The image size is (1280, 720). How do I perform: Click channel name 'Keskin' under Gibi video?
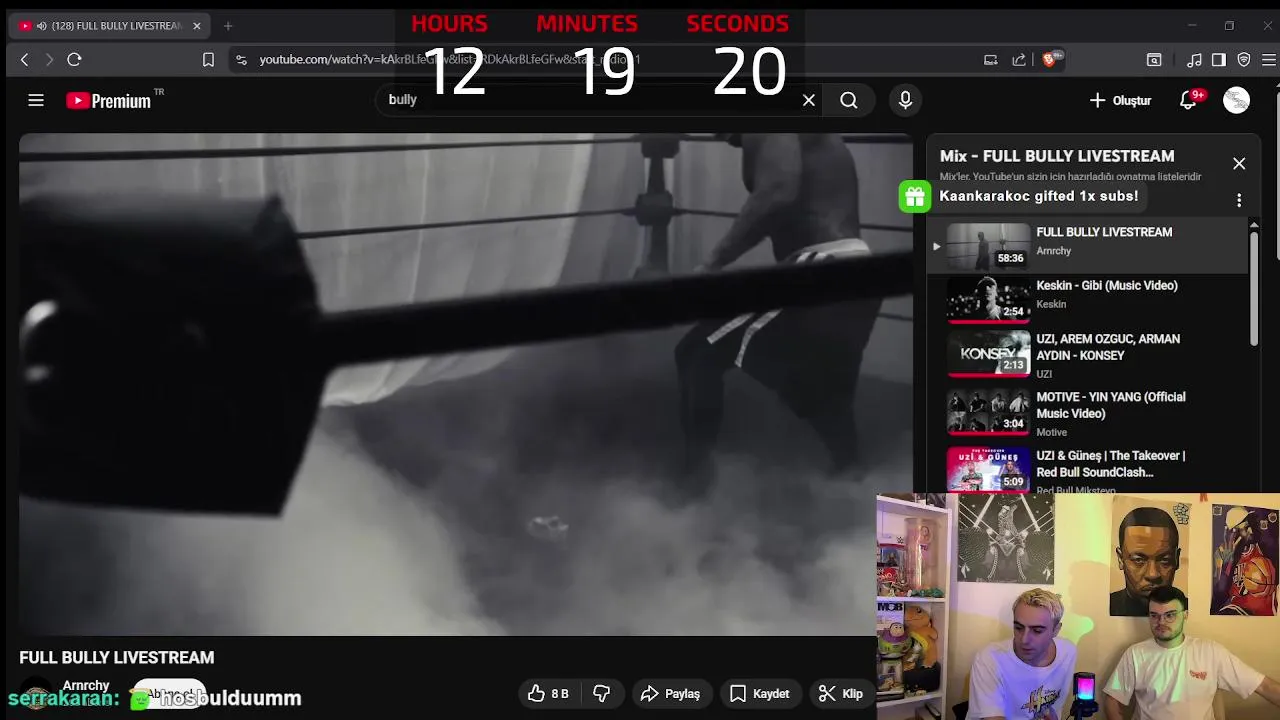(x=1051, y=304)
